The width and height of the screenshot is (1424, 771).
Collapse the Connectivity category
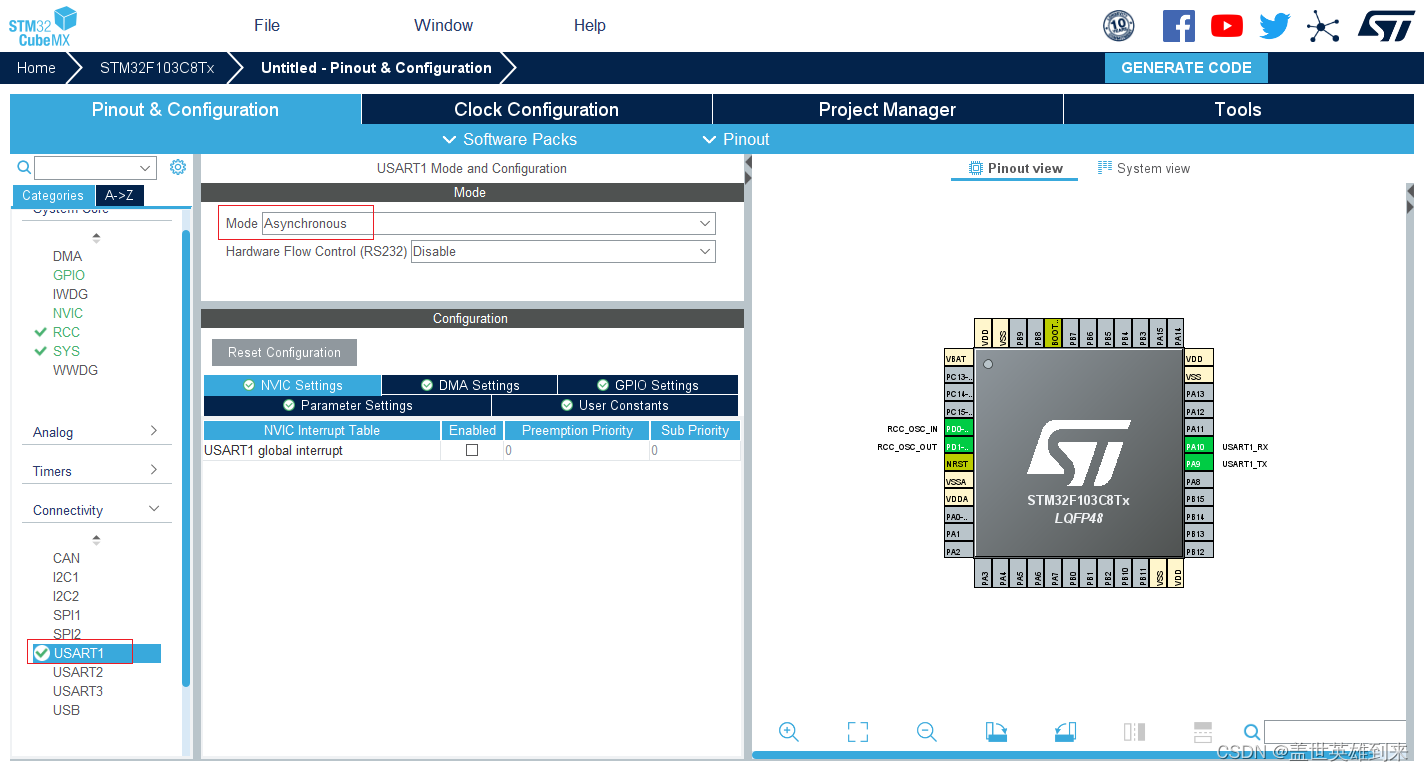pos(153,508)
